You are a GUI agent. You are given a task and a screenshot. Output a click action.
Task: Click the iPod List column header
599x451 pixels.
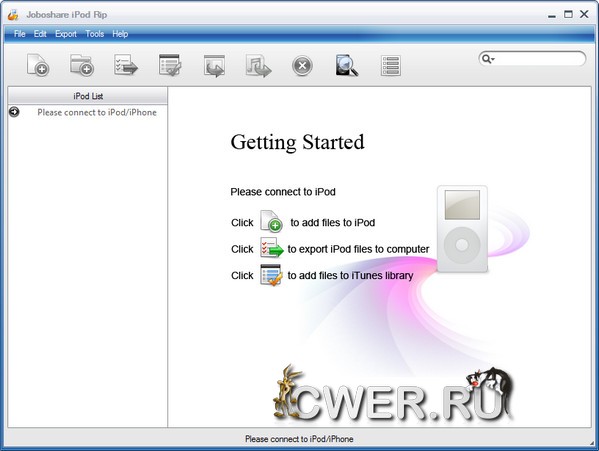(x=87, y=96)
